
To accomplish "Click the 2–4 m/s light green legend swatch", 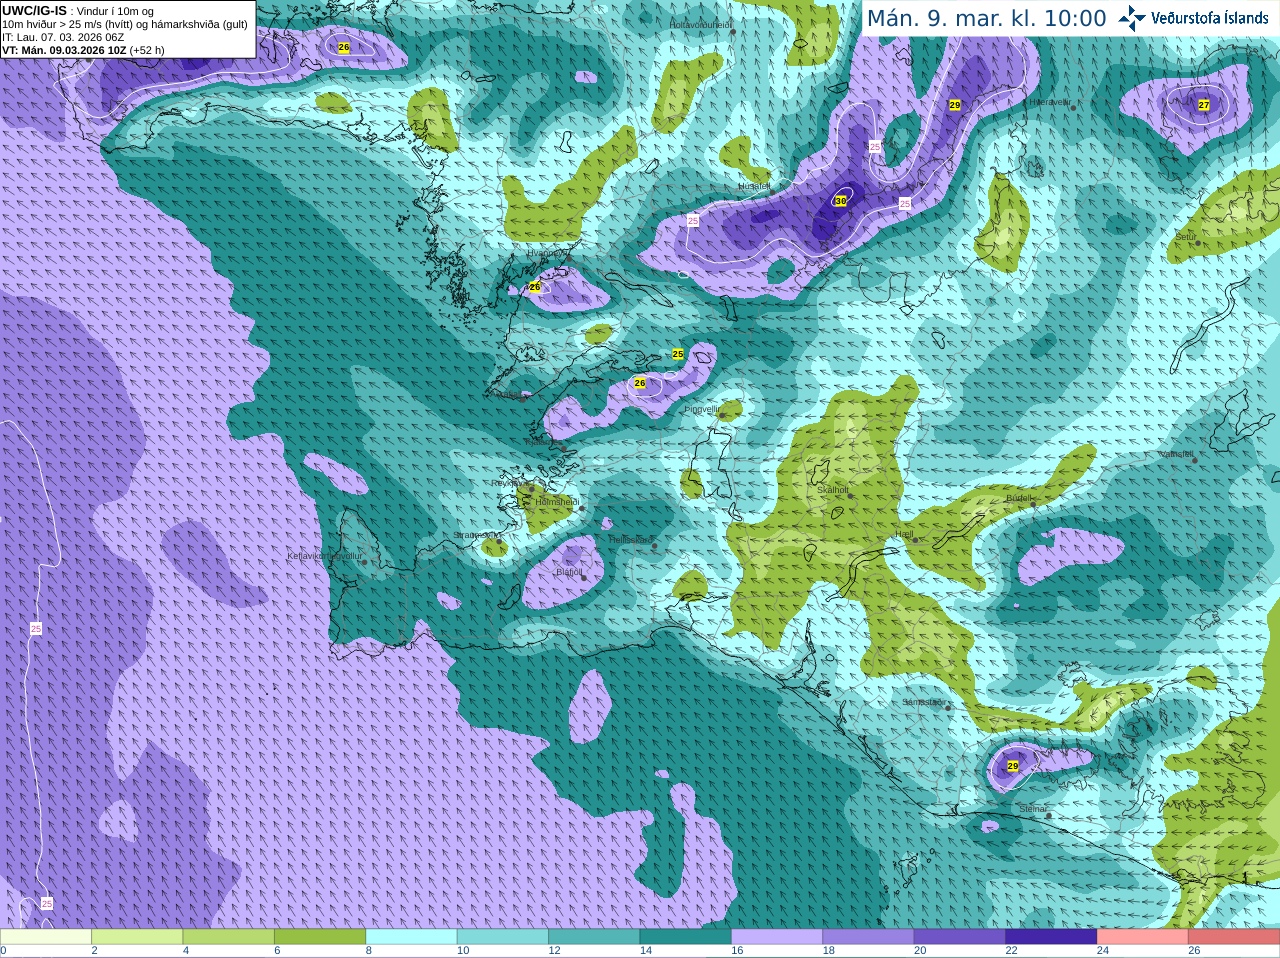I will (137, 937).
